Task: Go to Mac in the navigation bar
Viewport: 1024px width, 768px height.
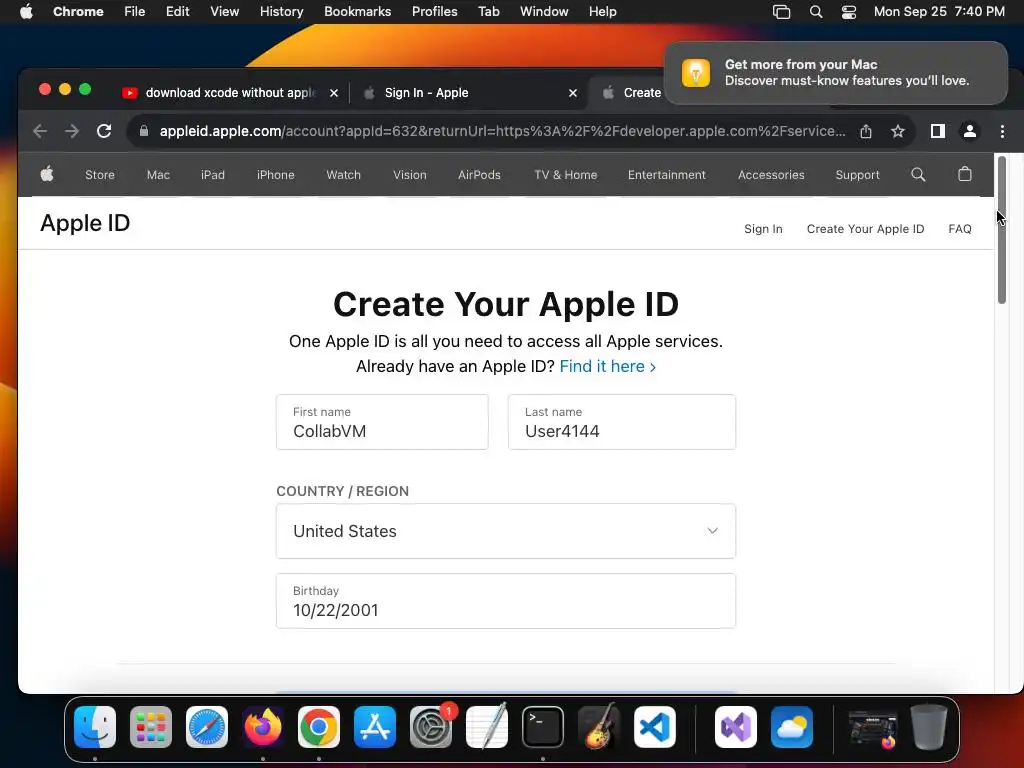Action: 158,174
